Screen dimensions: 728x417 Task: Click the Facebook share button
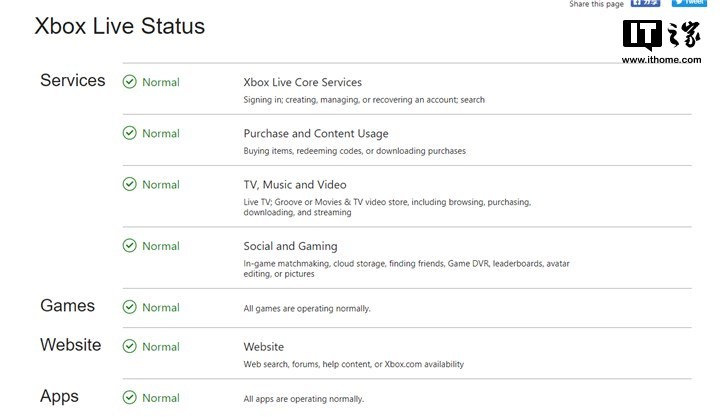pos(645,4)
